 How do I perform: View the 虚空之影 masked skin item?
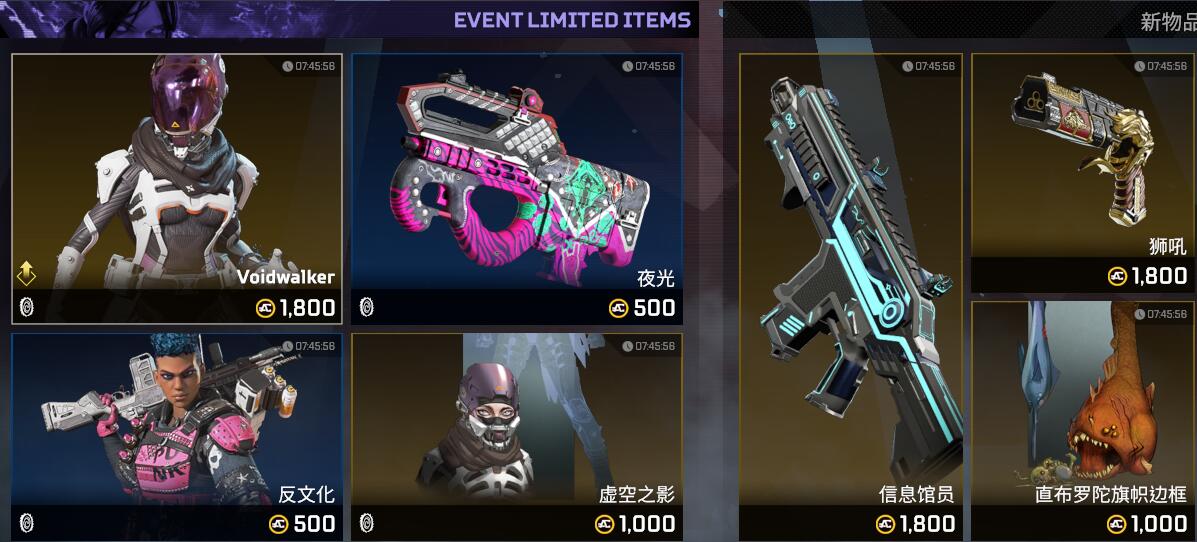point(517,437)
